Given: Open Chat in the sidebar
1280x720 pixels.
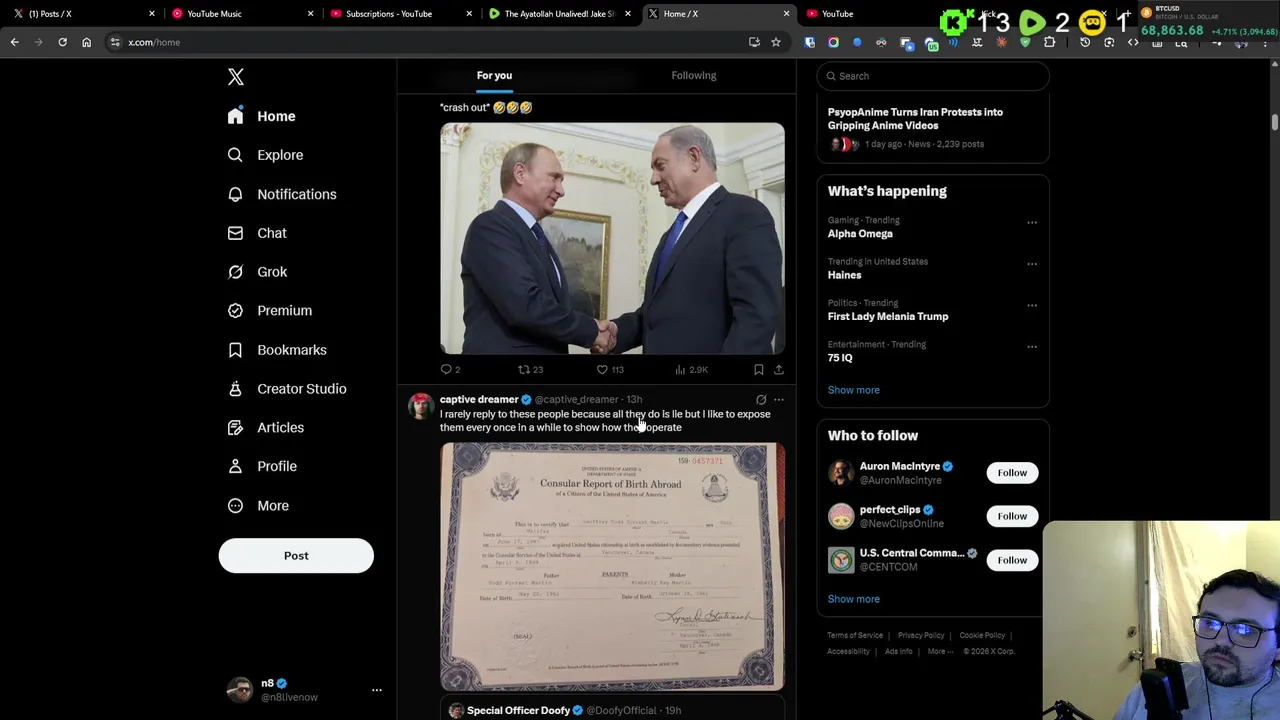Looking at the screenshot, I should pos(257,233).
